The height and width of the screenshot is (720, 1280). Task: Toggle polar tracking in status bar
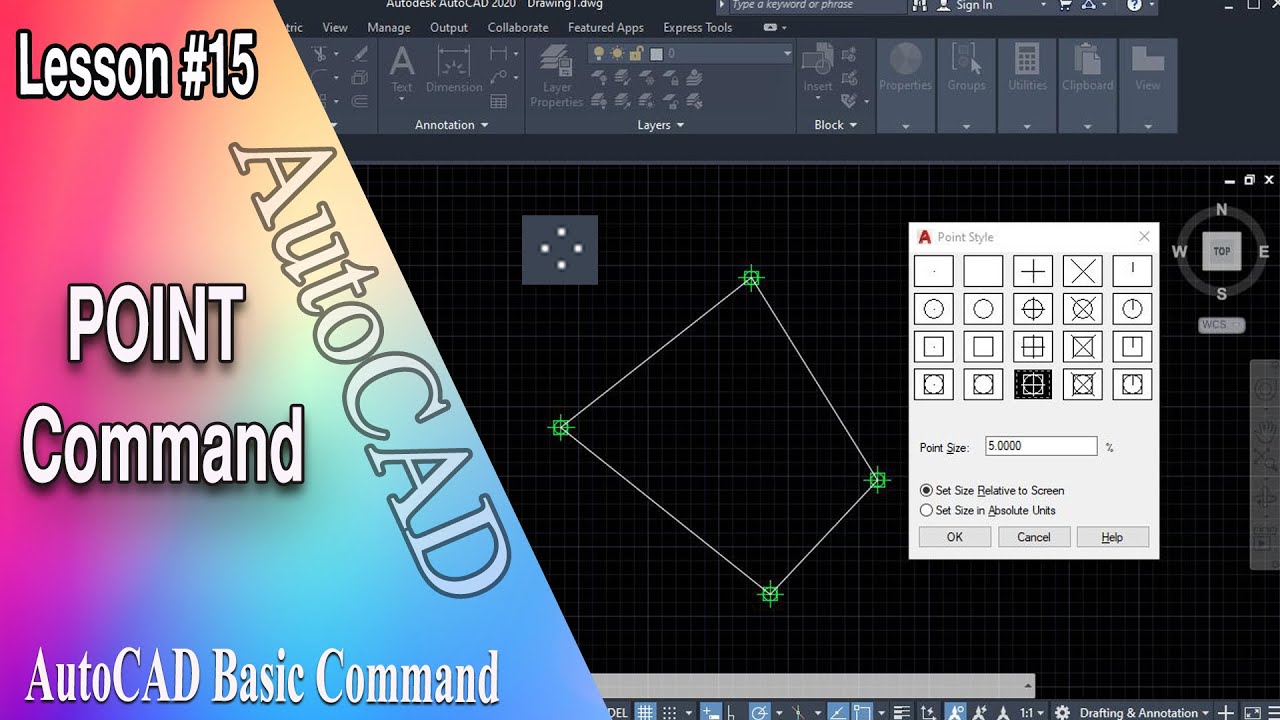(x=759, y=712)
